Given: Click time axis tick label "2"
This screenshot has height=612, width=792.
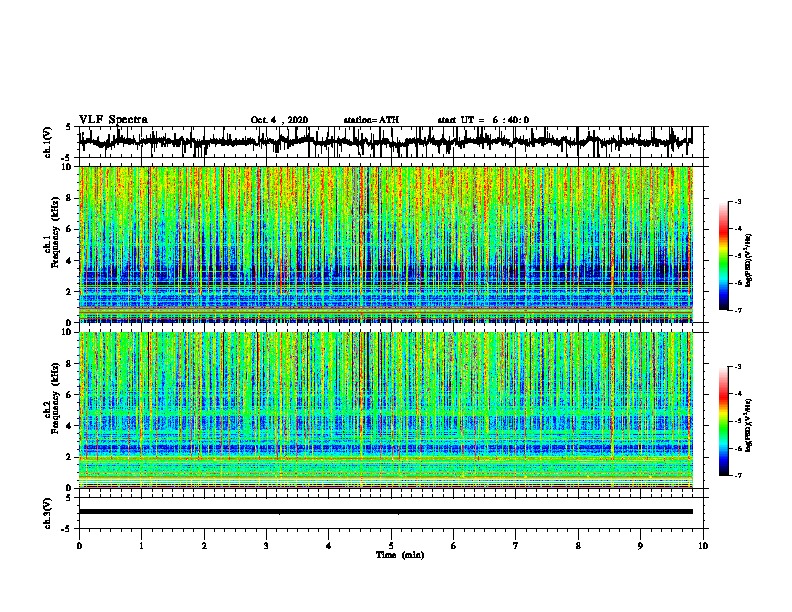Looking at the screenshot, I should [x=204, y=546].
